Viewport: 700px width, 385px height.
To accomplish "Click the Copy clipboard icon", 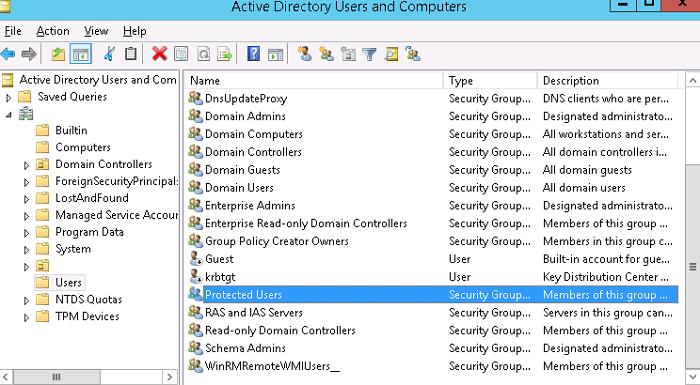I will click(130, 54).
